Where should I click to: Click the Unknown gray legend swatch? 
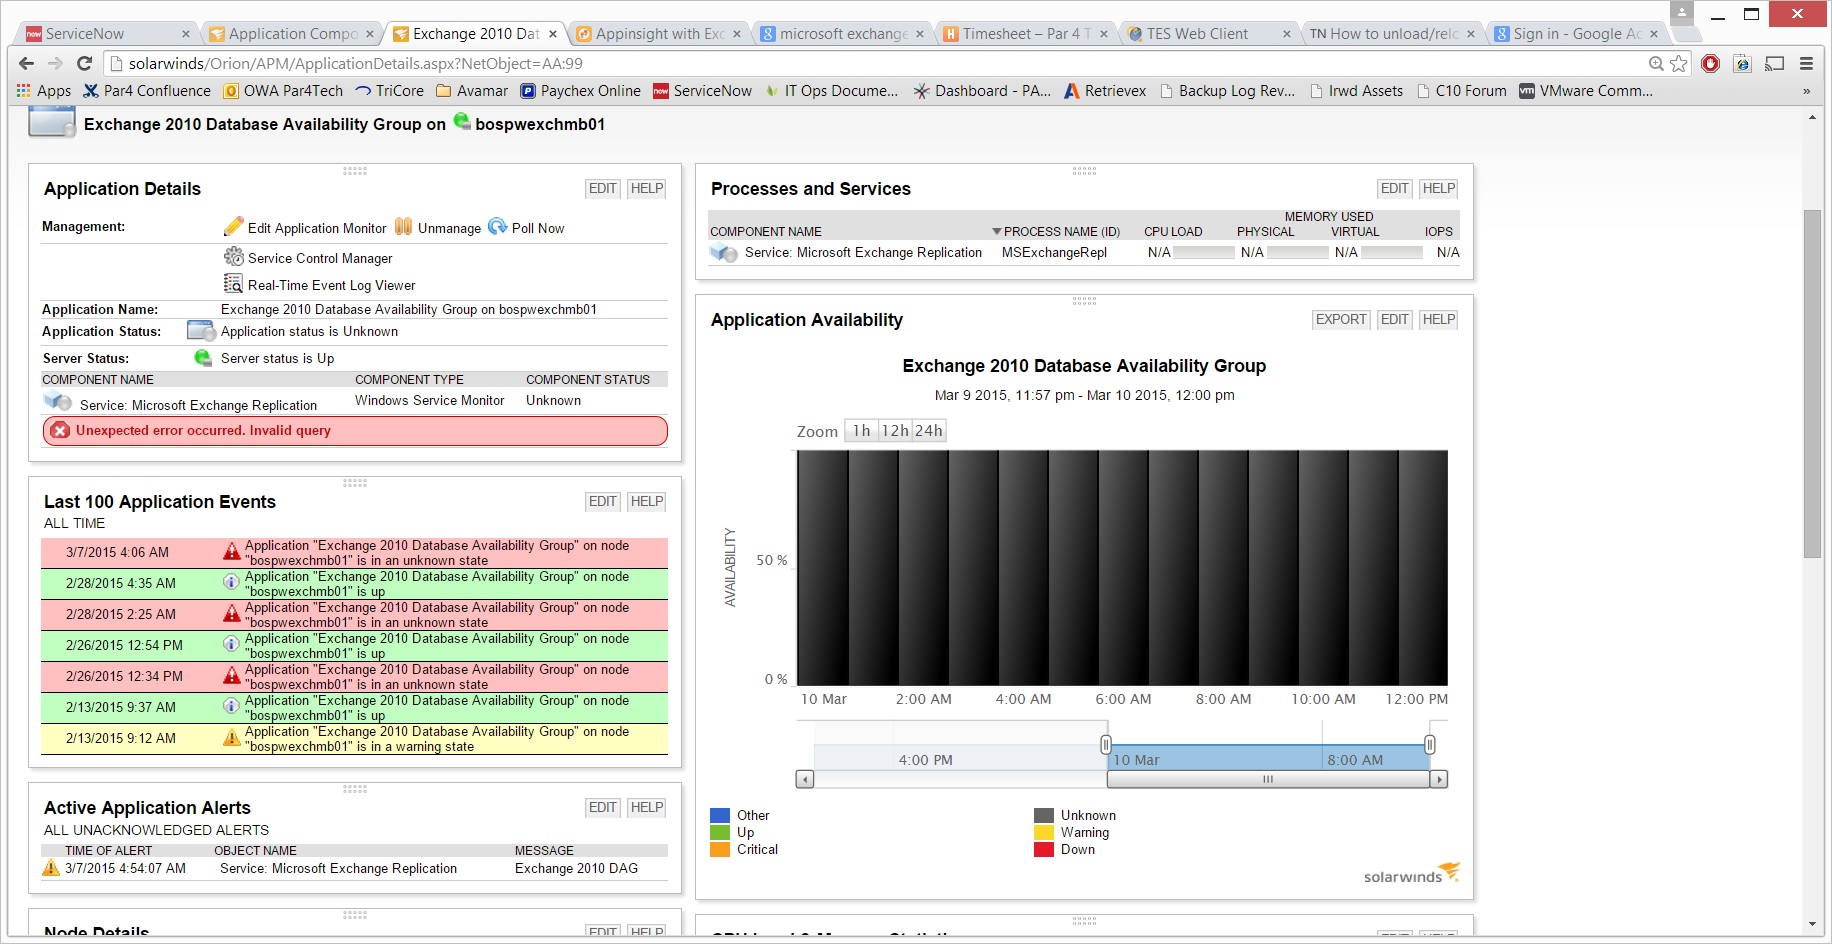1044,816
